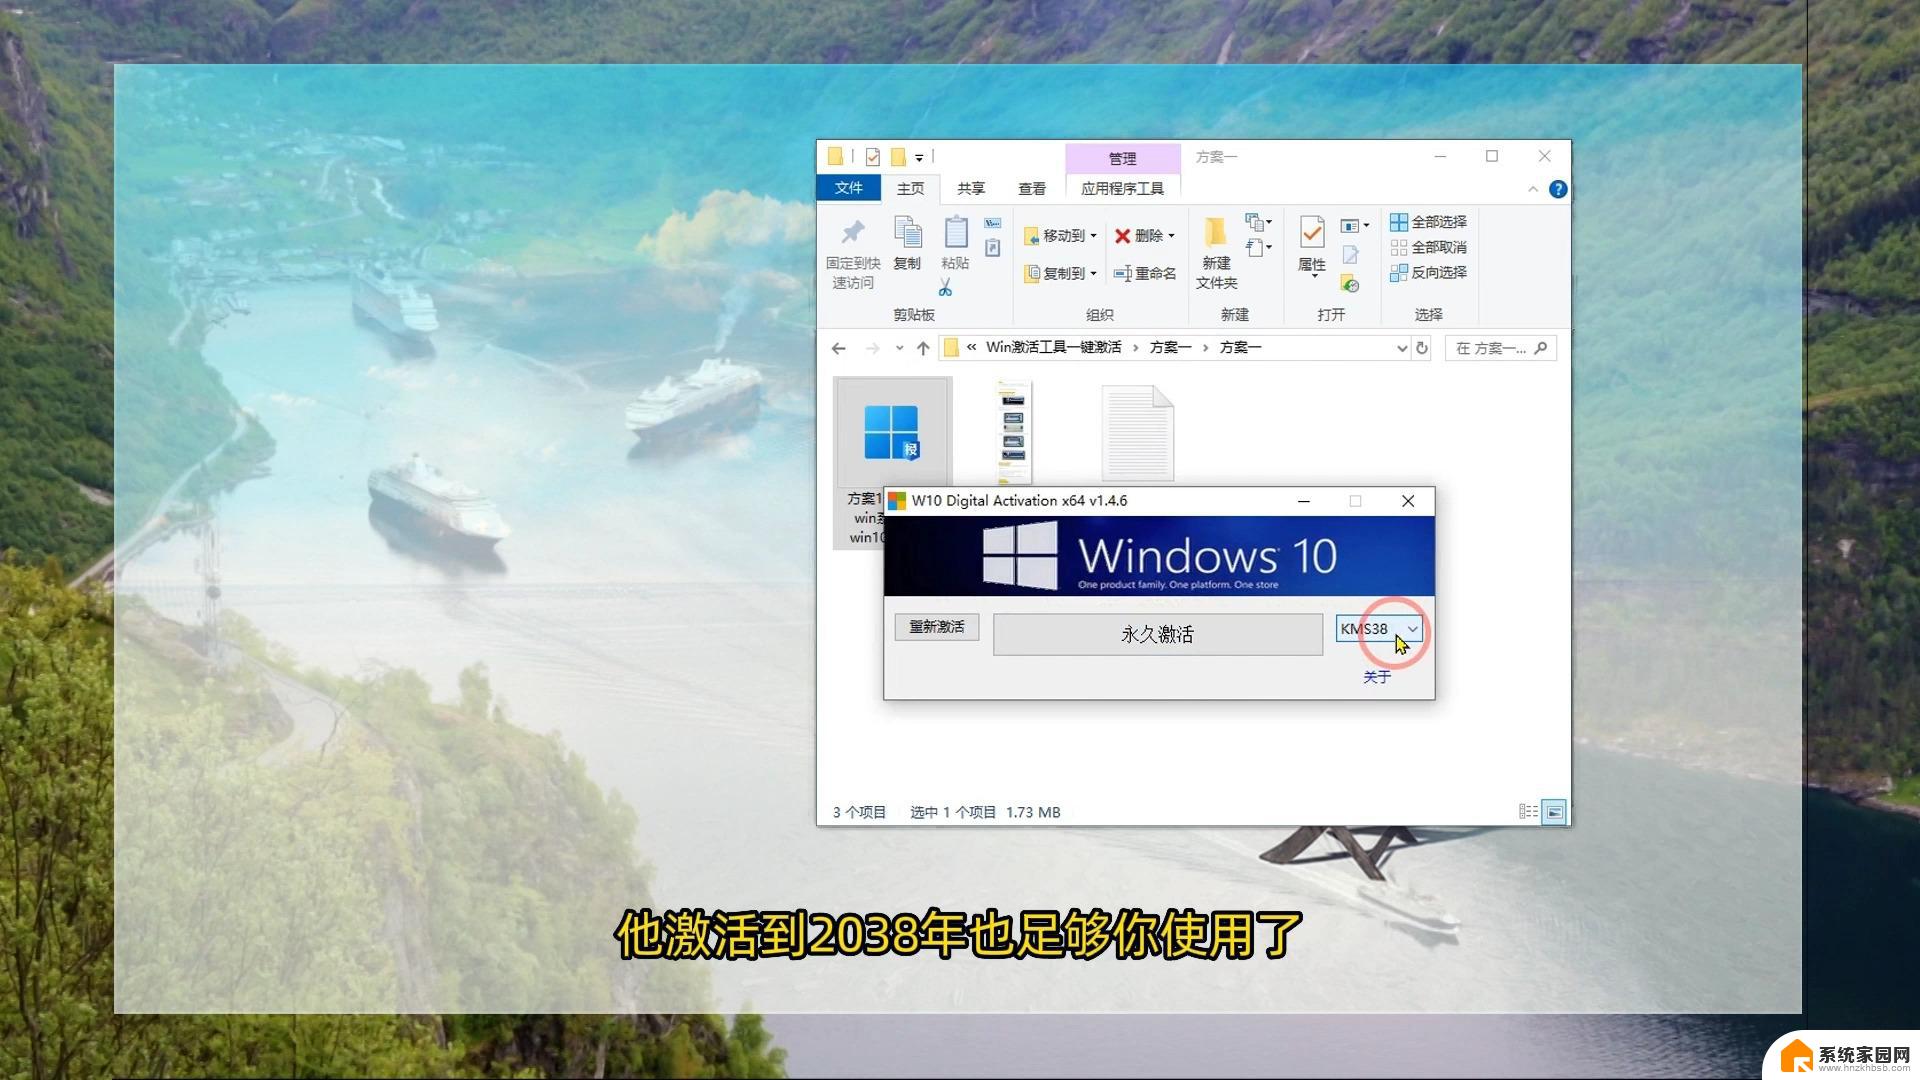
Task: Switch to details view icon
Action: (x=1528, y=812)
